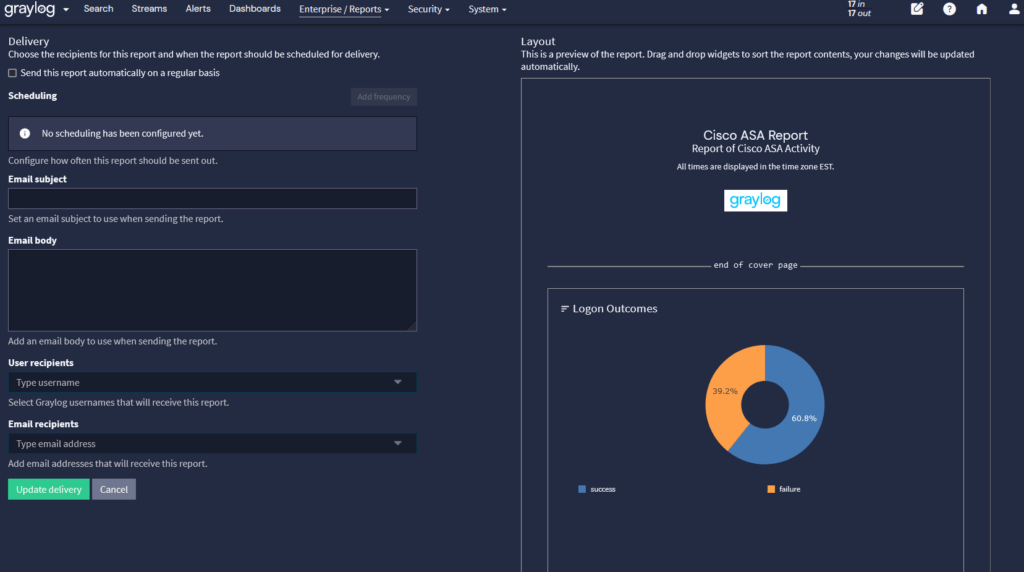Go to the Dashboards menu item
Image resolution: width=1024 pixels, height=572 pixels.
click(254, 9)
